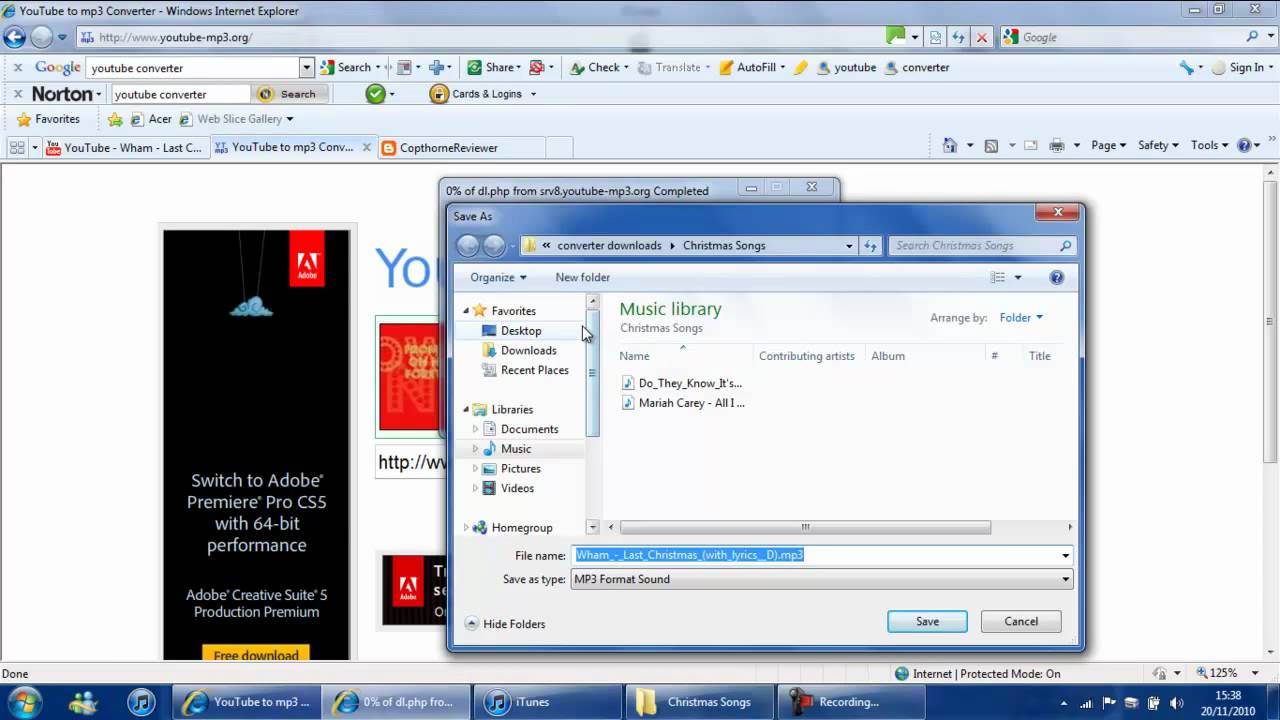
Task: Switch to the YouTube - Wham tab
Action: click(123, 147)
